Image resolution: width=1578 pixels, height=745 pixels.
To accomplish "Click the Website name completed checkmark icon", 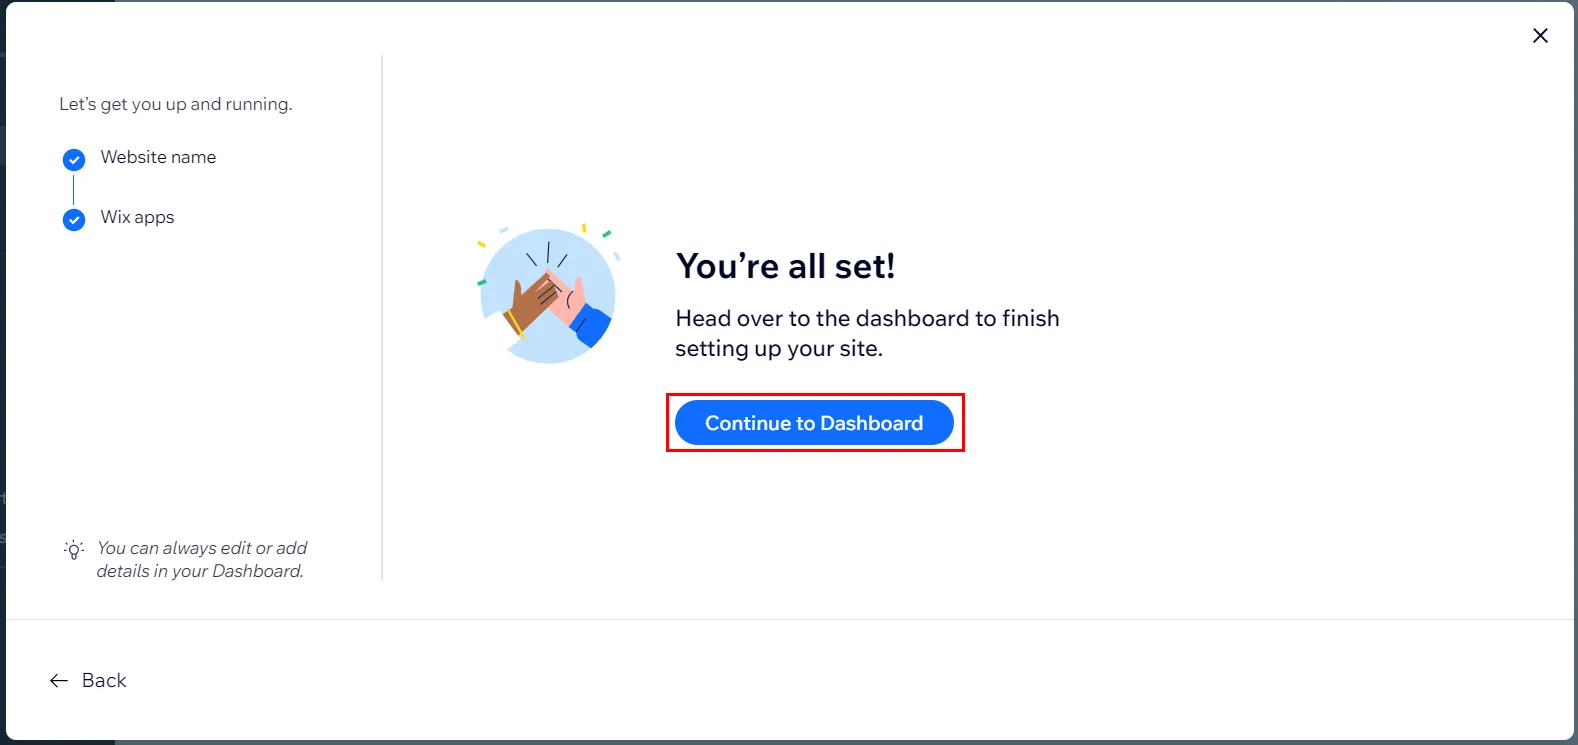I will pos(74,160).
